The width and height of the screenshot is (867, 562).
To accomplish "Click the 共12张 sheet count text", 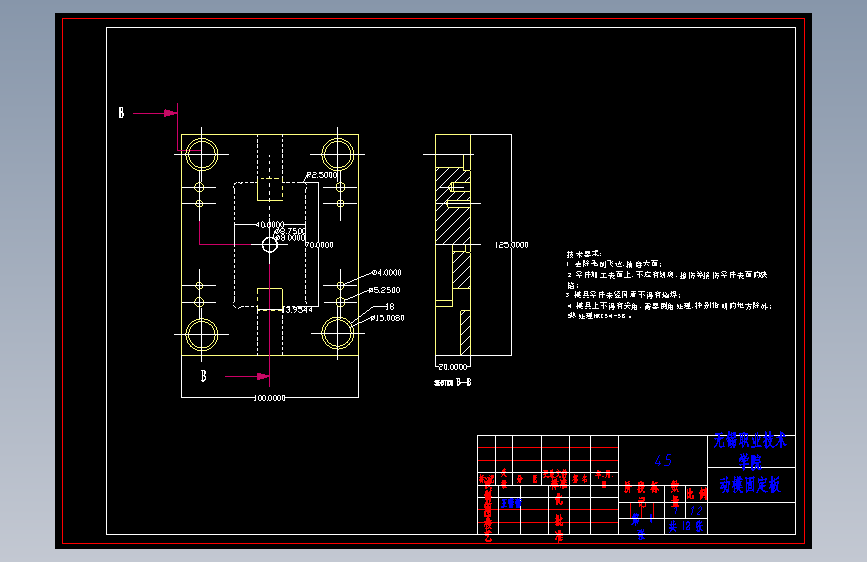I will [686, 526].
